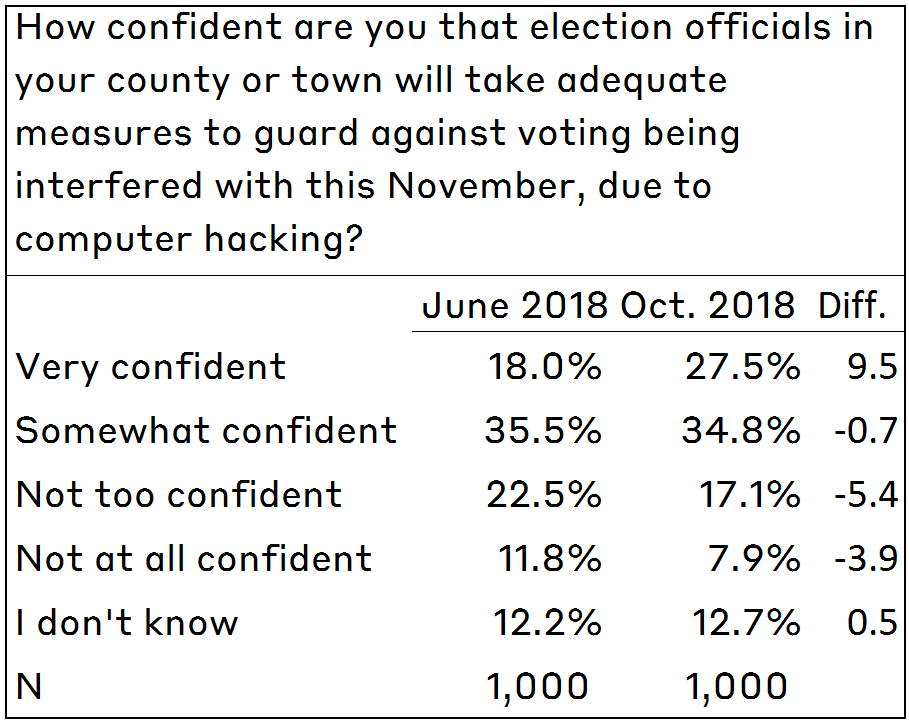Image resolution: width=909 pixels, height=724 pixels.
Task: Click the 35.5% Somewhat confident June value
Action: click(543, 431)
